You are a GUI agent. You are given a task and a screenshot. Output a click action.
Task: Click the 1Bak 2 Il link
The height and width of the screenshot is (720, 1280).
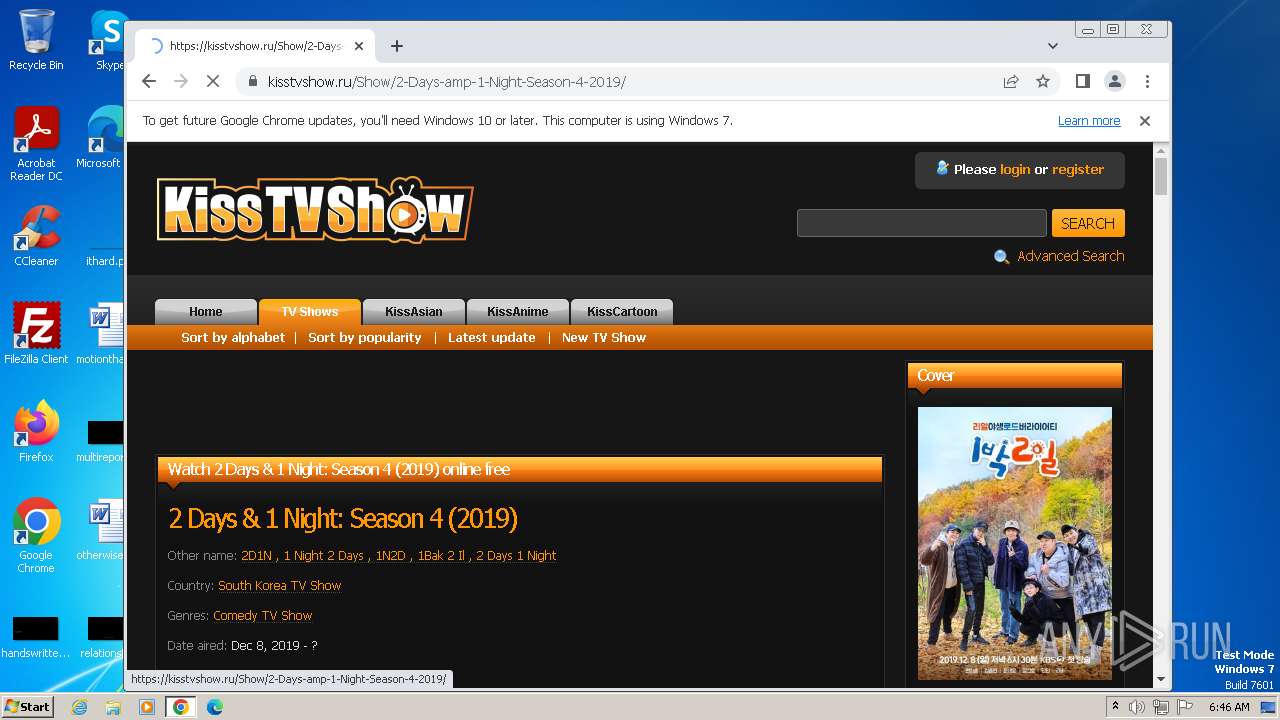(x=441, y=556)
